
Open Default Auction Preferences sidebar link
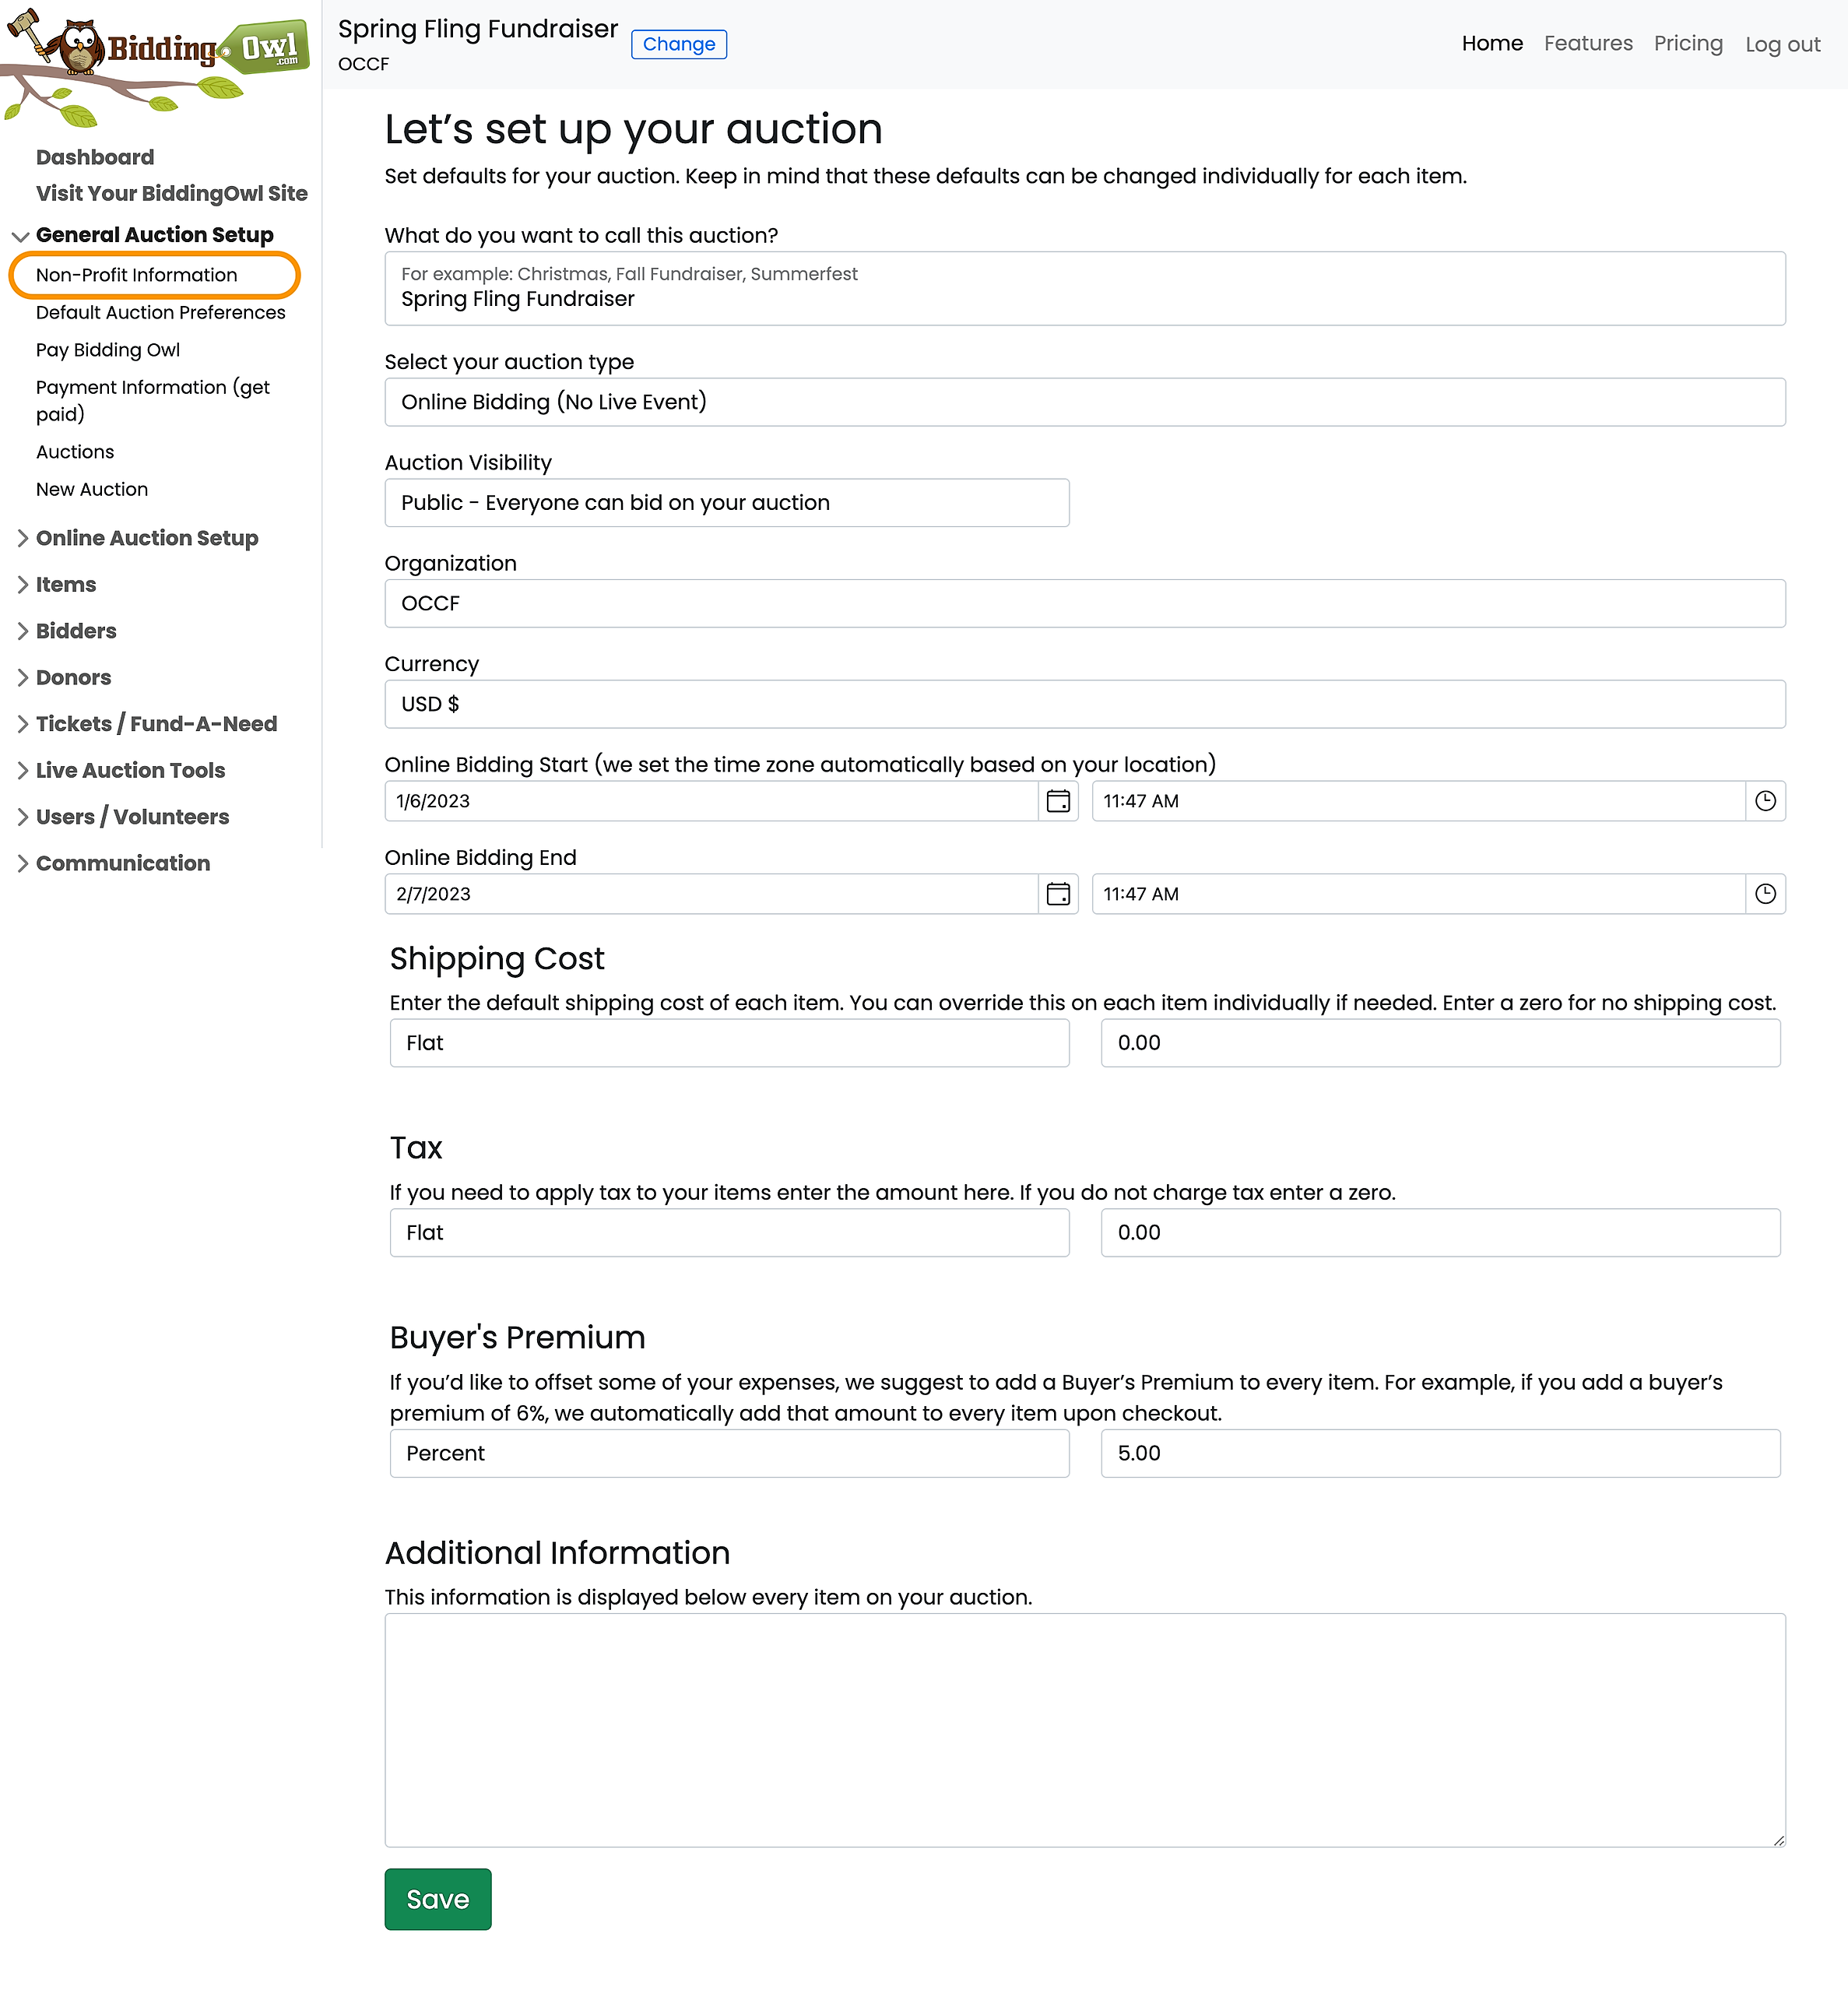click(x=160, y=313)
